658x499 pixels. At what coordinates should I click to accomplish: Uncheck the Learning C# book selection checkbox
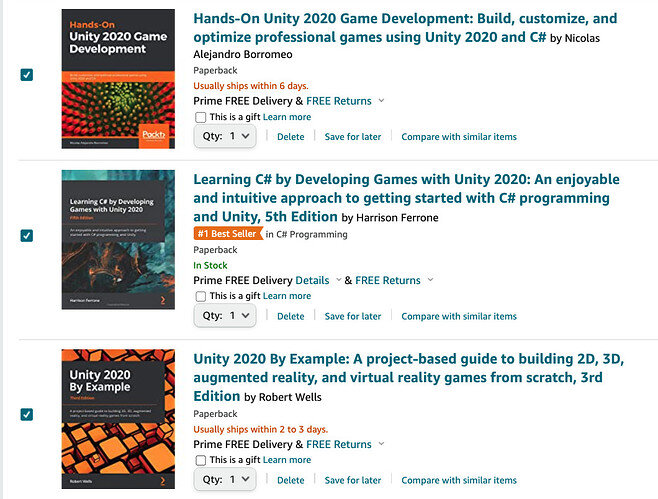26,235
